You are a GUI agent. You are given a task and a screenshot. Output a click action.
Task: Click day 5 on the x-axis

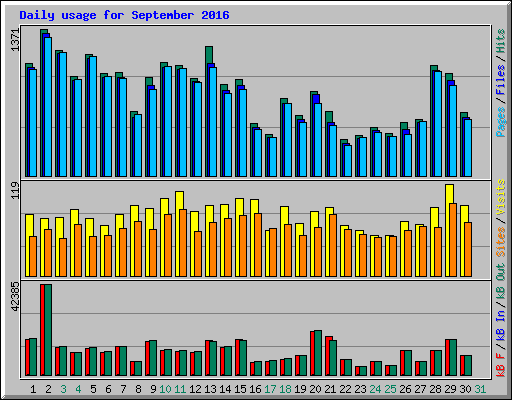click(93, 389)
